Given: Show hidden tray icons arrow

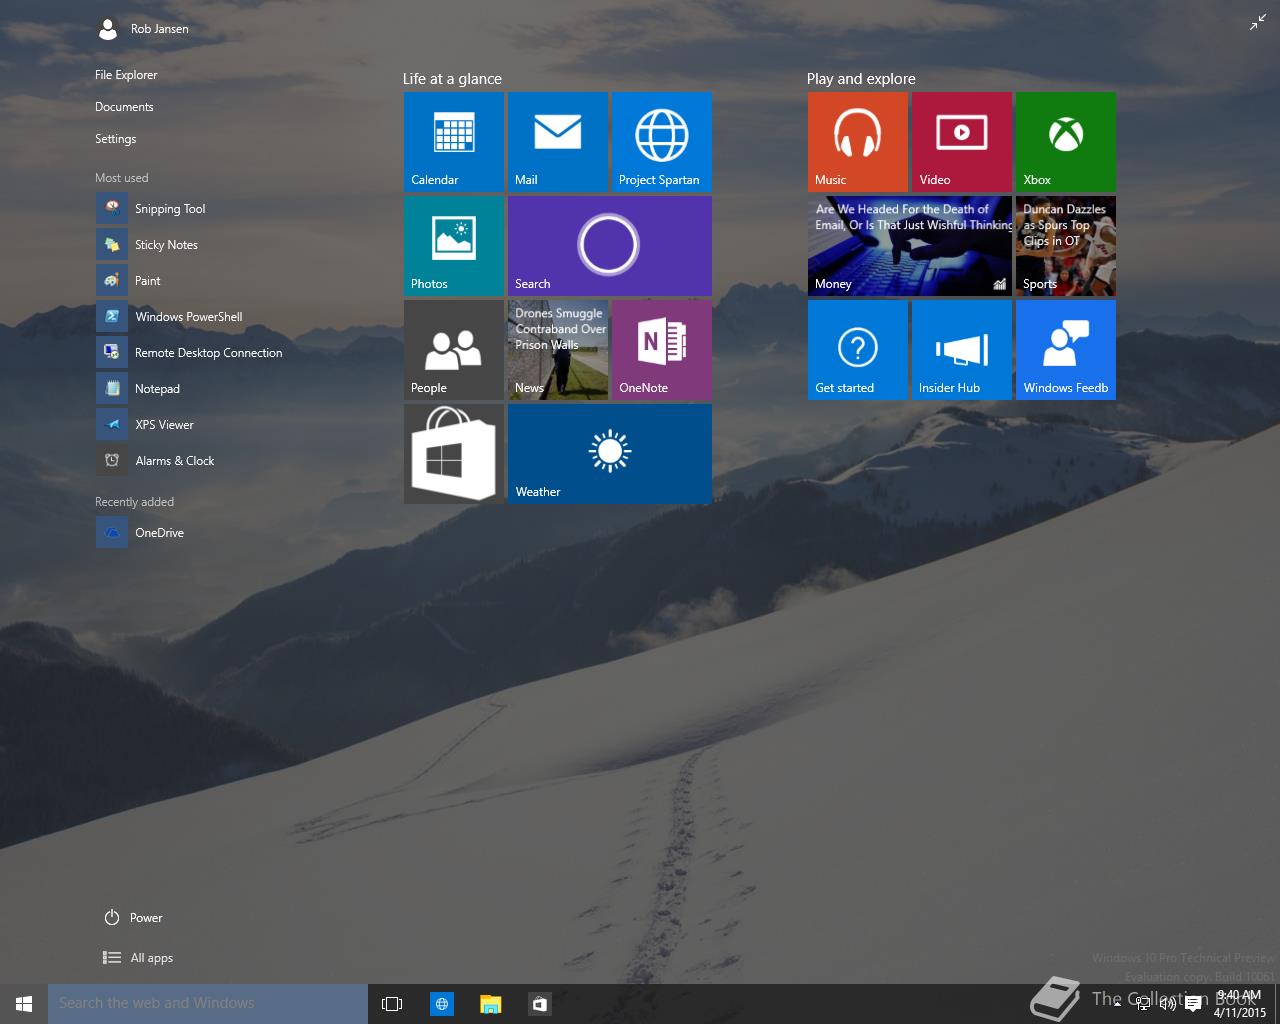Looking at the screenshot, I should click(x=1118, y=1004).
